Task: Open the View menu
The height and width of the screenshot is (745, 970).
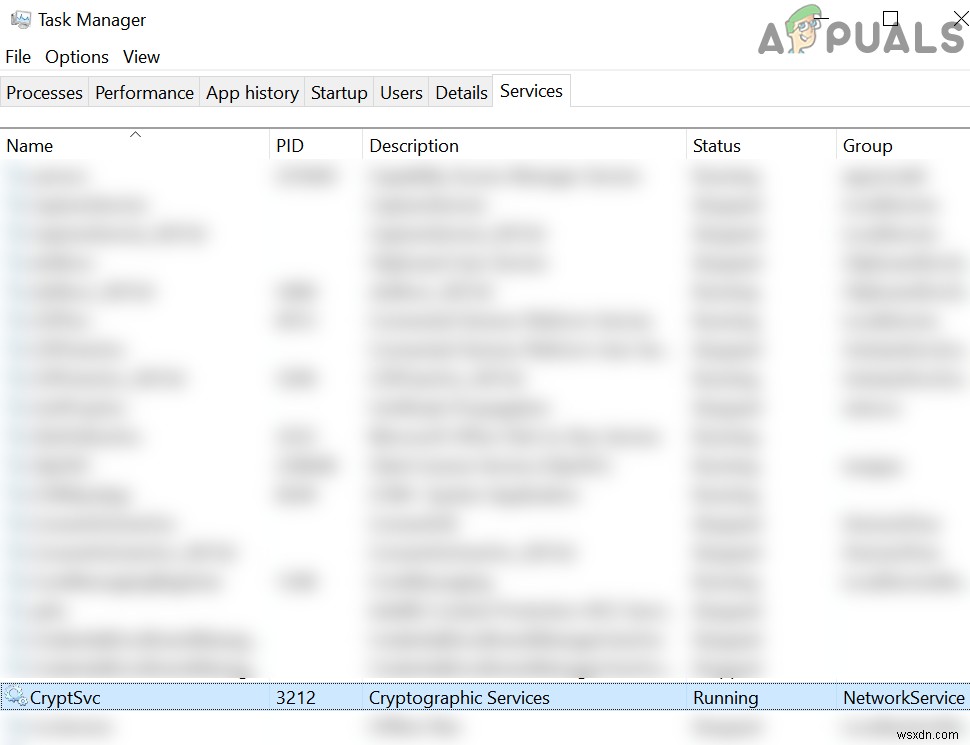Action: (x=141, y=57)
